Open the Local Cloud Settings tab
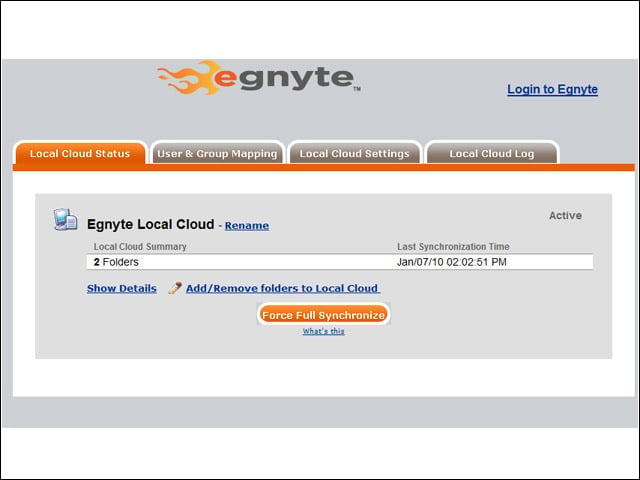The width and height of the screenshot is (640, 480). (354, 153)
